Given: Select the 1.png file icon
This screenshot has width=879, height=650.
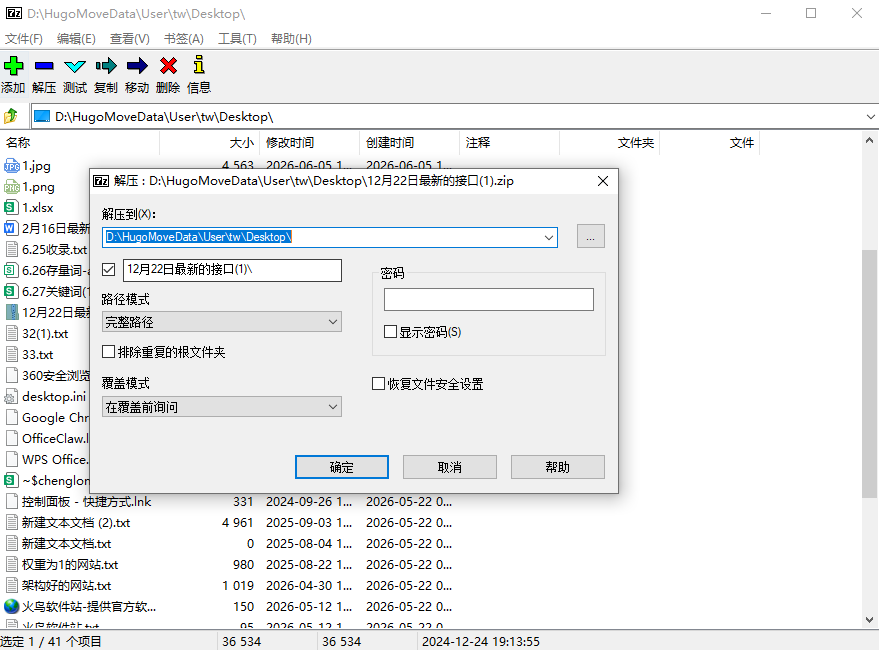Looking at the screenshot, I should point(11,187).
